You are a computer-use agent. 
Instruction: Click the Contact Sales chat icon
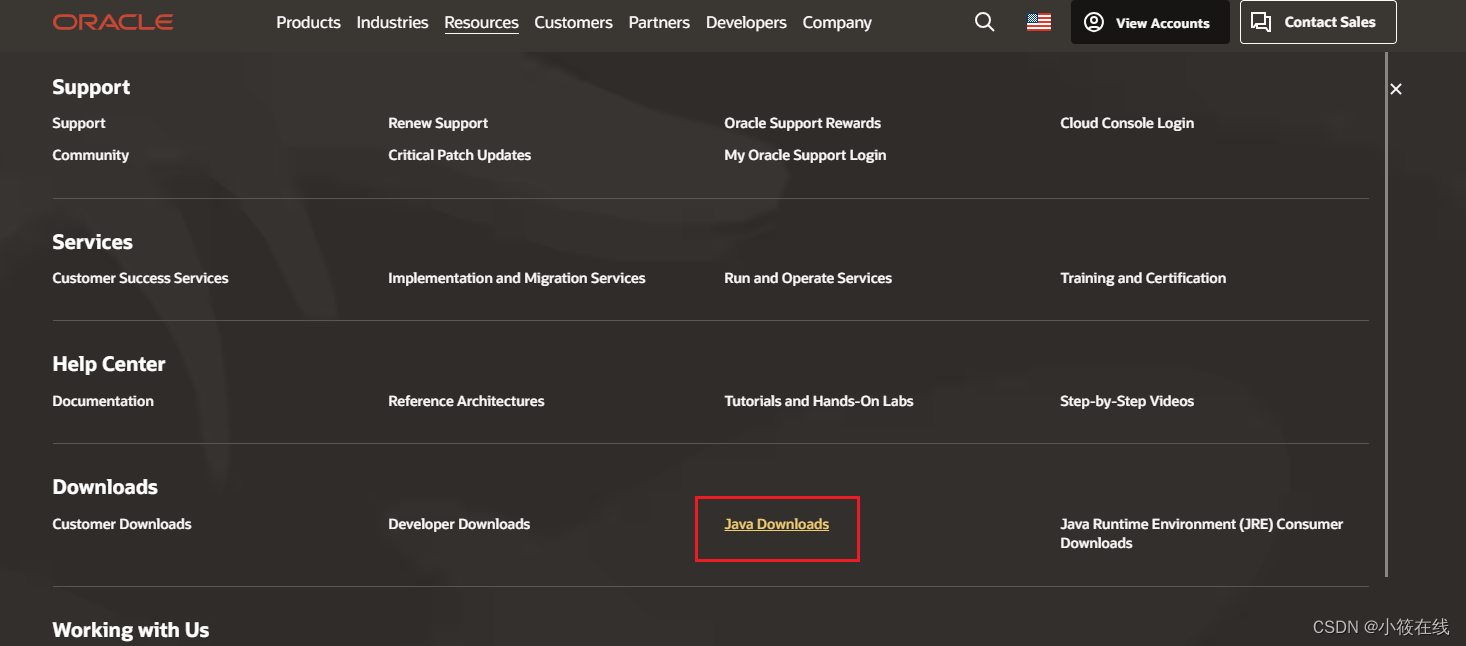pos(1261,21)
